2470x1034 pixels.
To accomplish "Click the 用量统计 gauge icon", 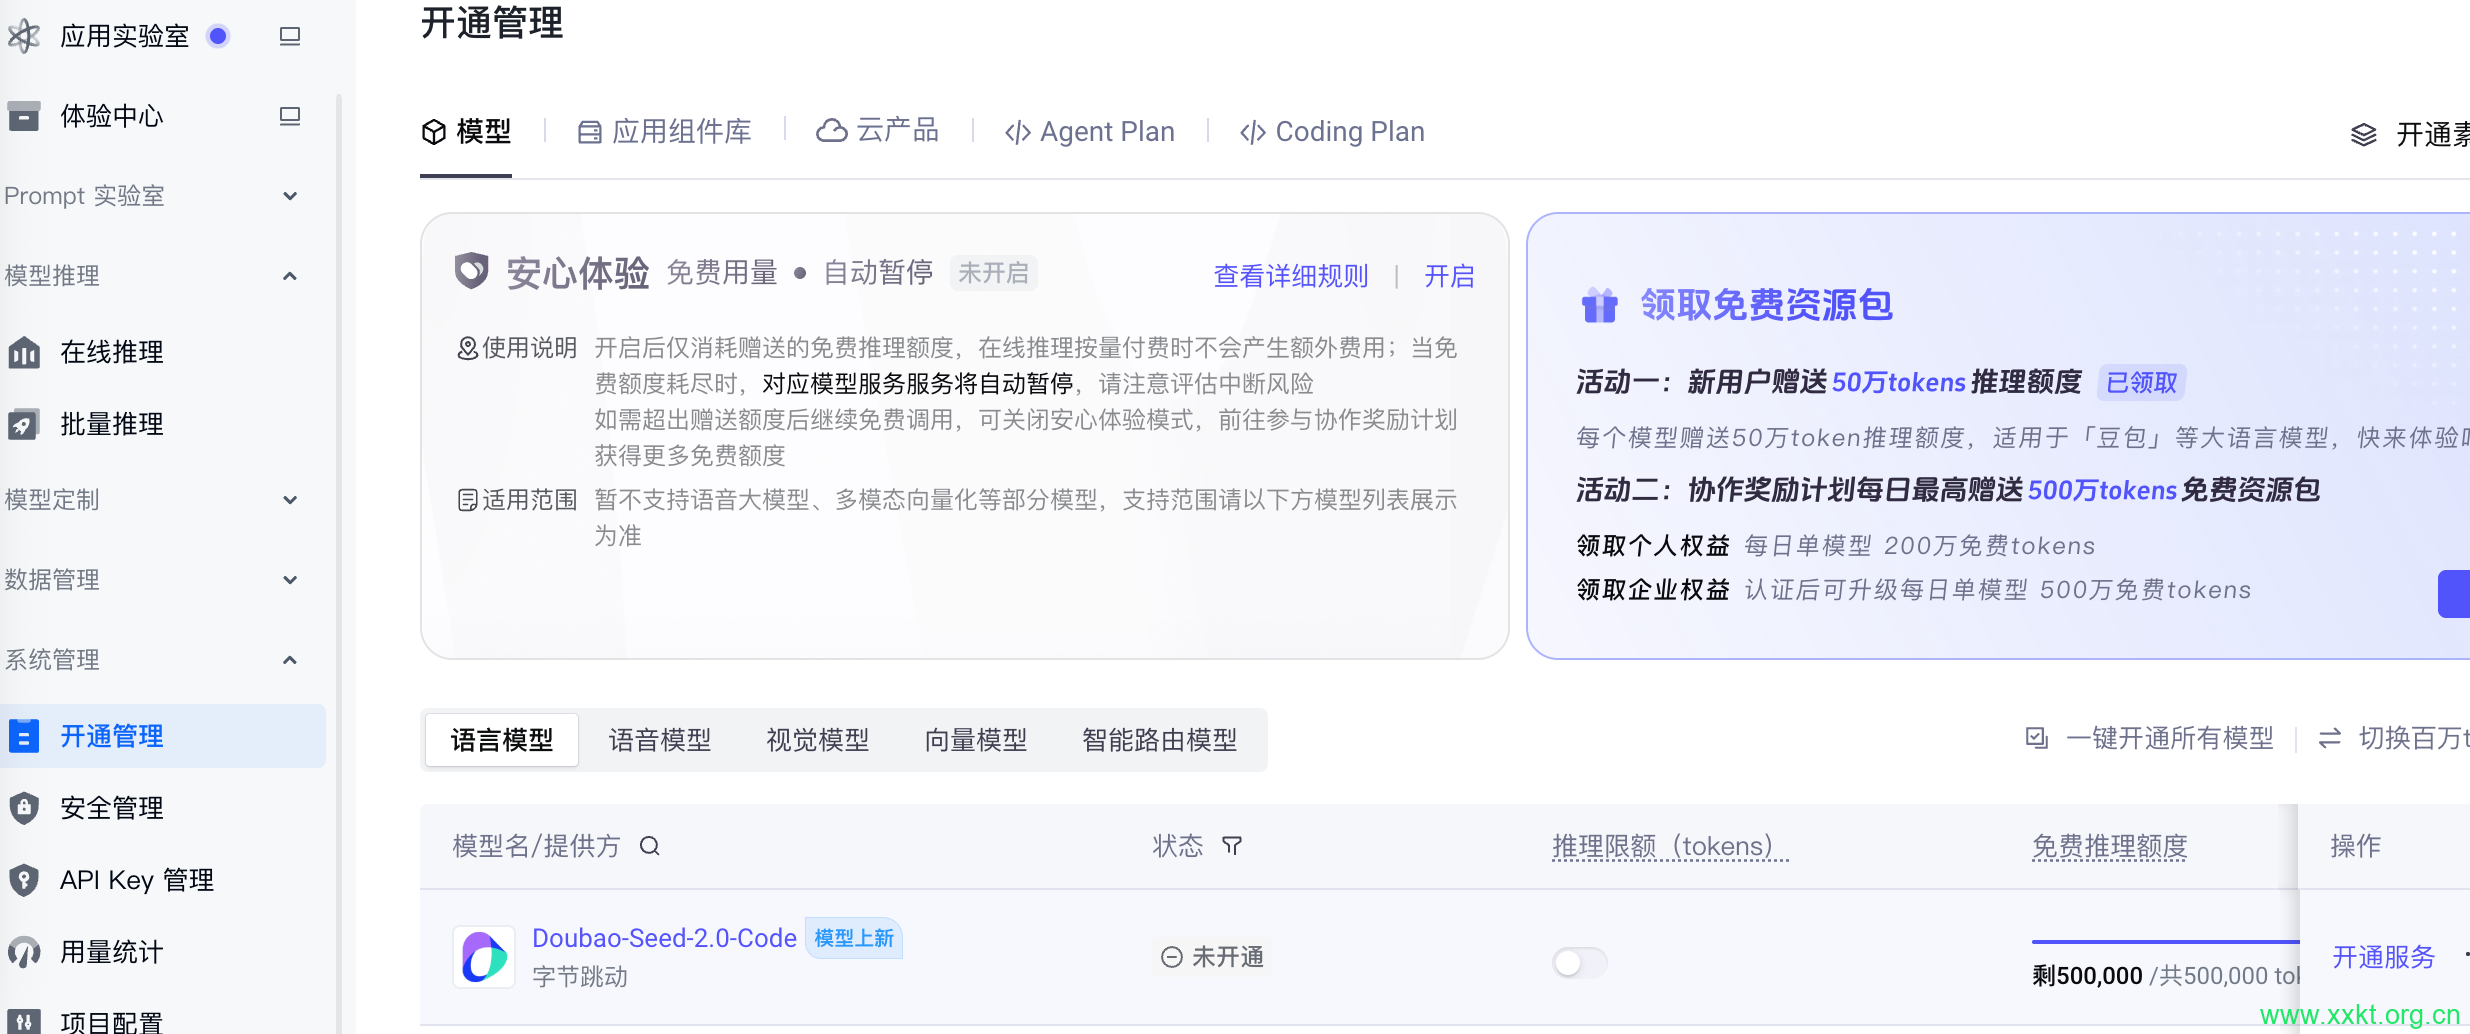I will click(24, 952).
